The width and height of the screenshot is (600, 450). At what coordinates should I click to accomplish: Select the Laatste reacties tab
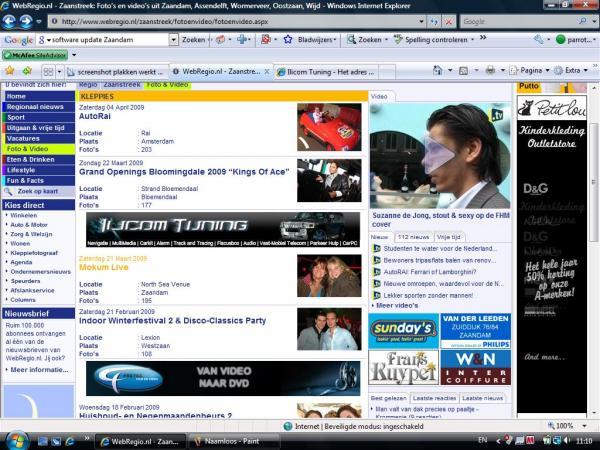(x=434, y=398)
